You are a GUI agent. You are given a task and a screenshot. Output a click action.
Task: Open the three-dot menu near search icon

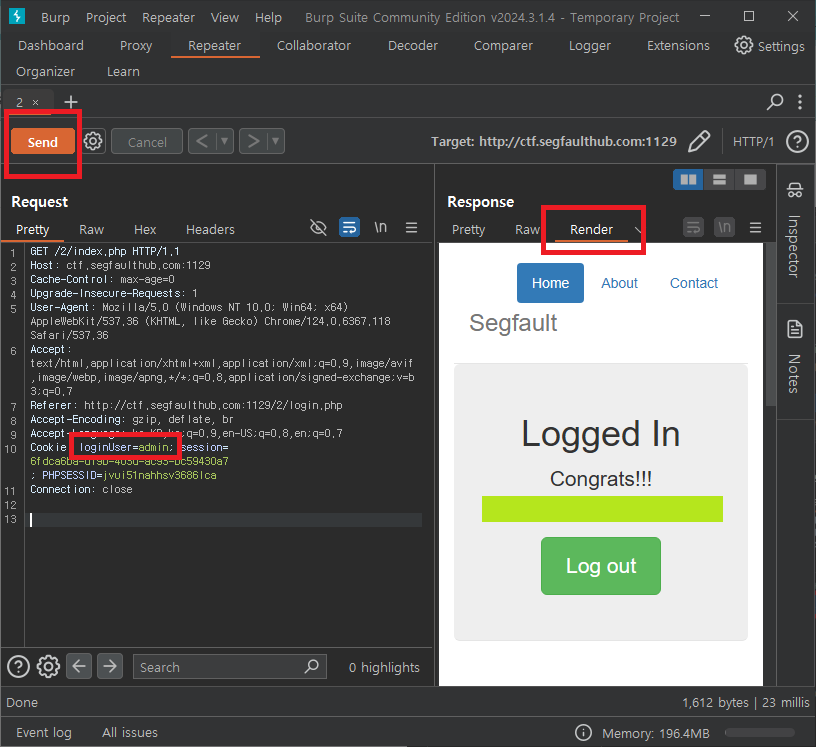[797, 102]
